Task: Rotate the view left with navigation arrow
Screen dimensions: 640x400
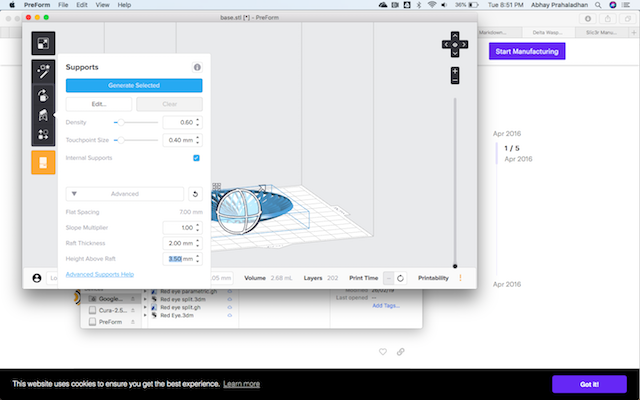Action: pos(446,44)
